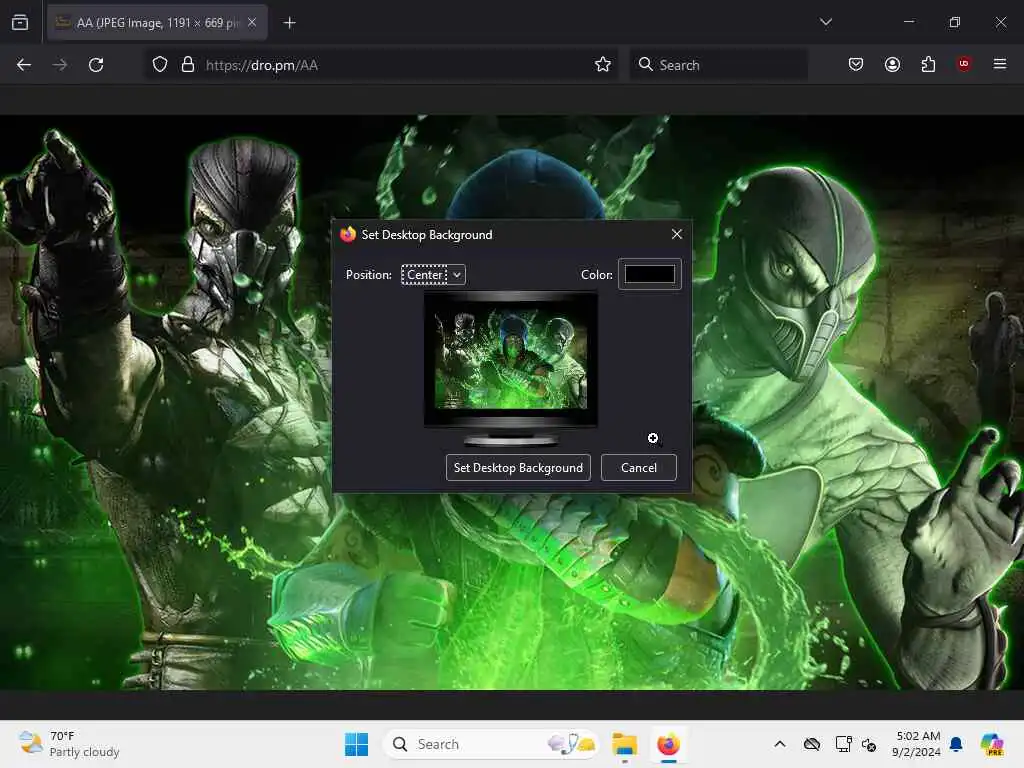
Task: Click the Cancel button in dialog
Action: click(639, 468)
